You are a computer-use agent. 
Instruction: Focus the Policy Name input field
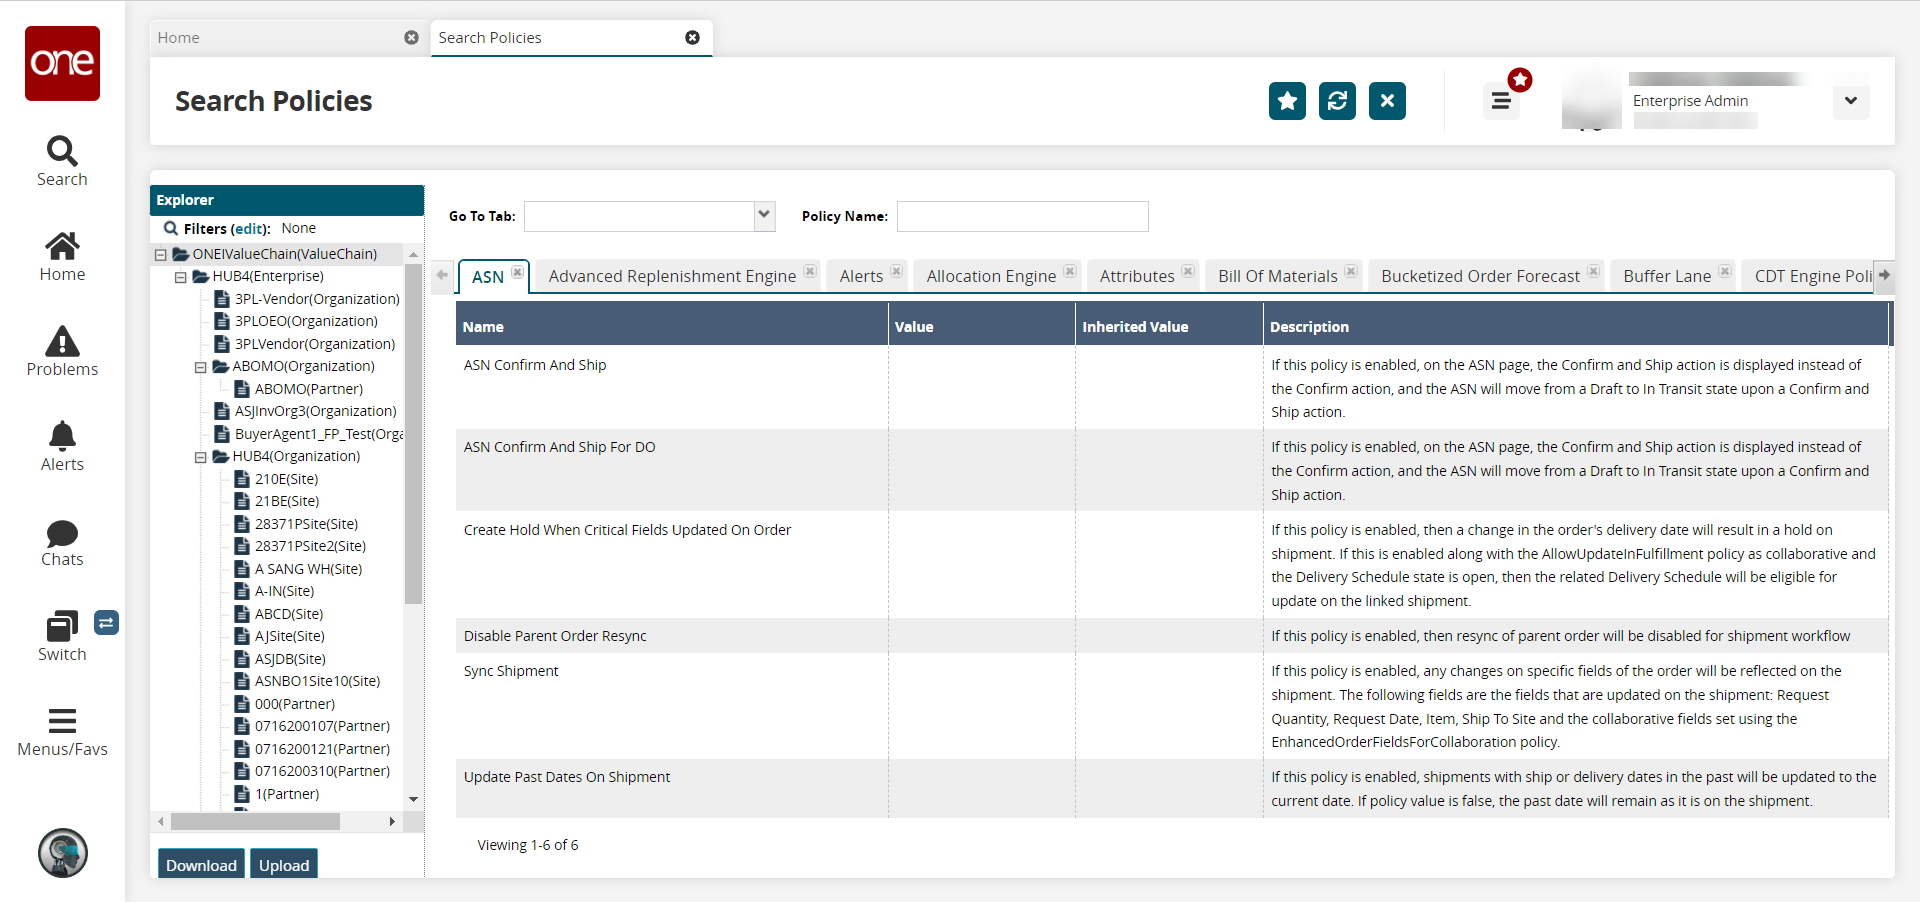coord(1022,216)
